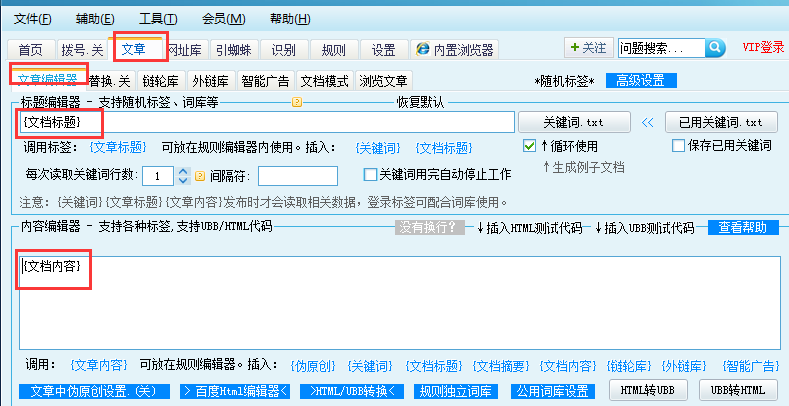This screenshot has width=789, height=406.
Task: Uncheck the 循环使用 checkbox
Action: [531, 146]
